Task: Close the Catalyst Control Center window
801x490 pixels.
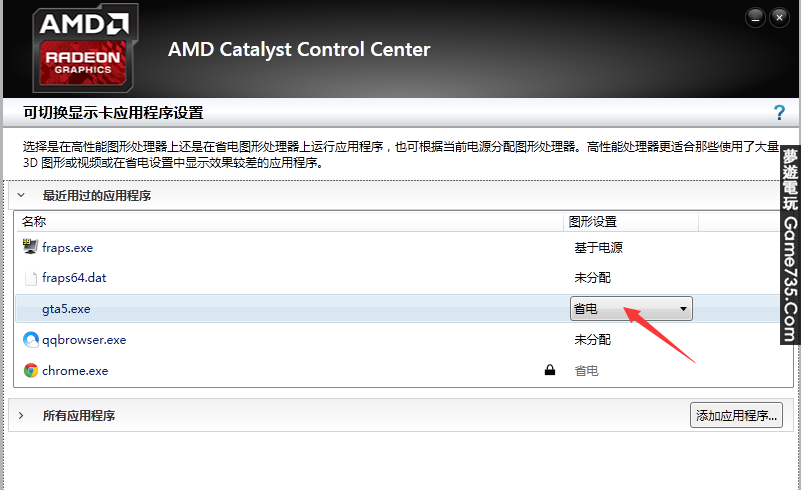Action: click(780, 16)
